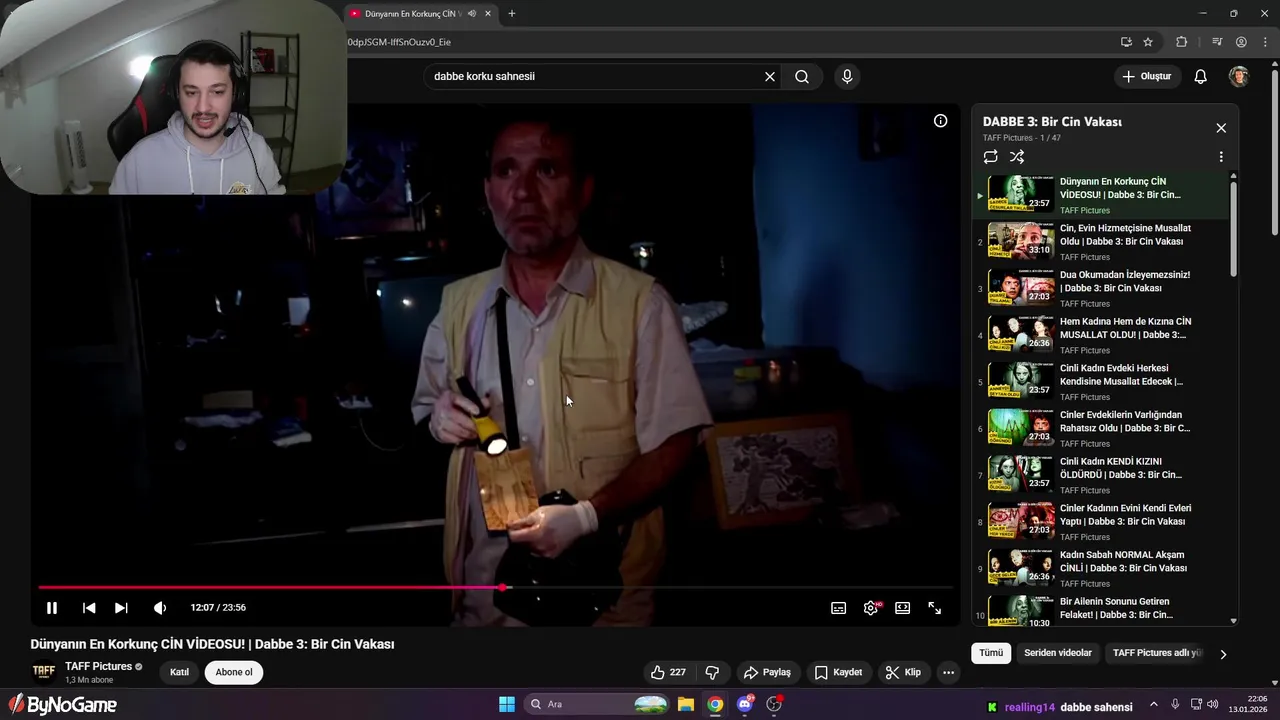The height and width of the screenshot is (720, 1280).
Task: Play 'Cinler Kadının Evini Kendi Evleri Yaptı'
Action: [x=1101, y=521]
